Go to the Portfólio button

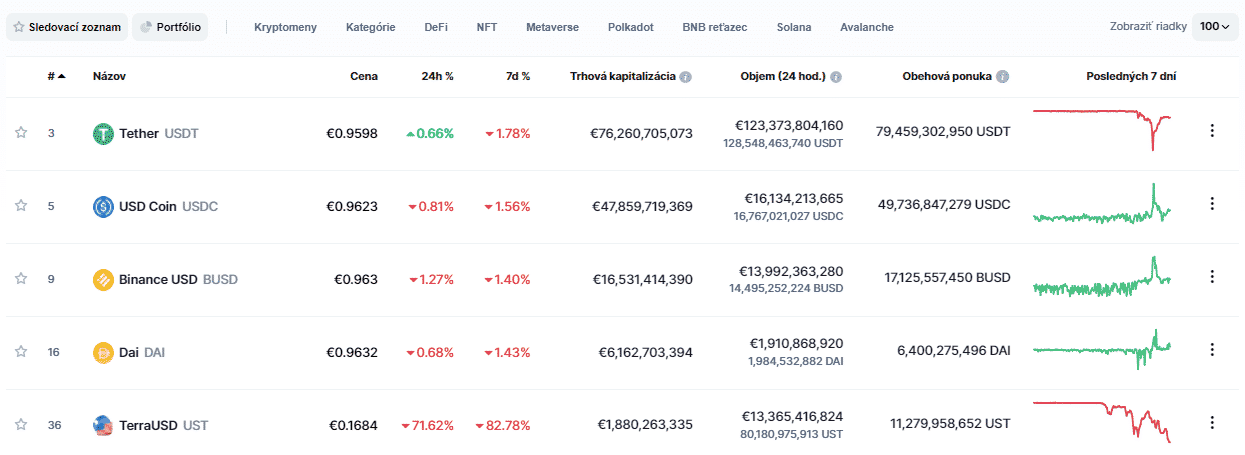[170, 27]
